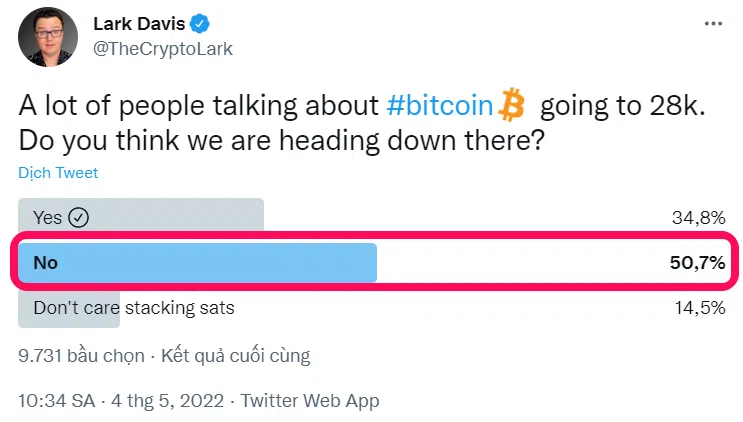
Task: Click the checkmark icon beside Yes
Action: [x=79, y=217]
